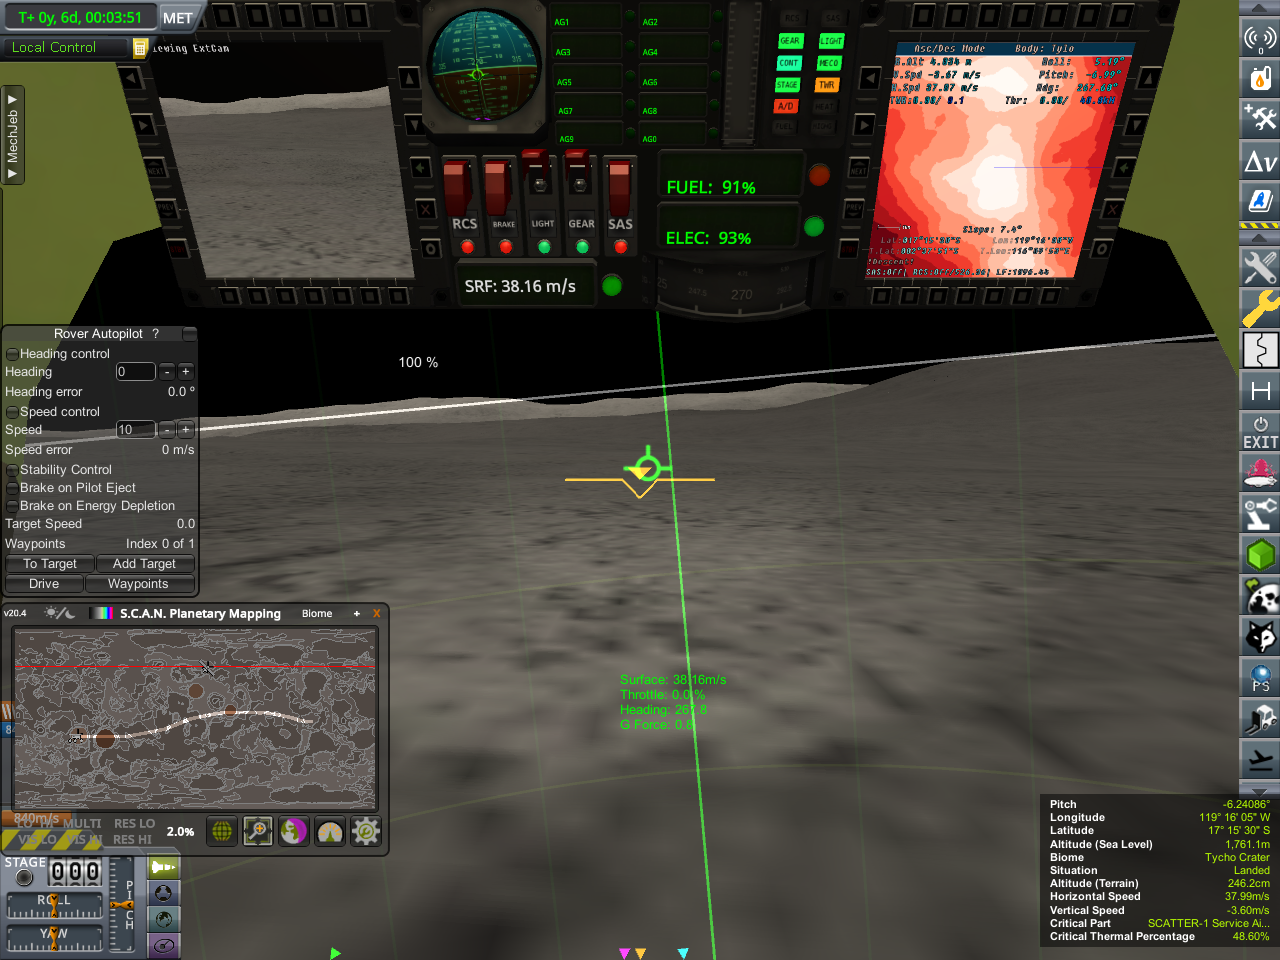Click the H-shaped toolbar icon
The height and width of the screenshot is (960, 1280).
click(1260, 391)
